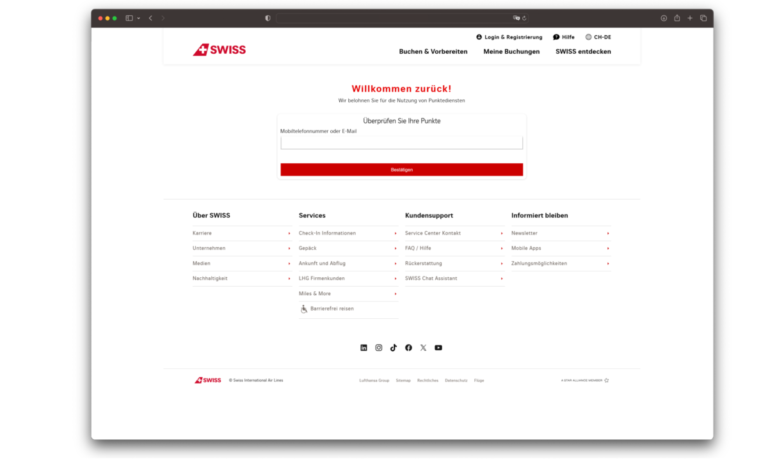Click Datenschutz footer link

(456, 381)
